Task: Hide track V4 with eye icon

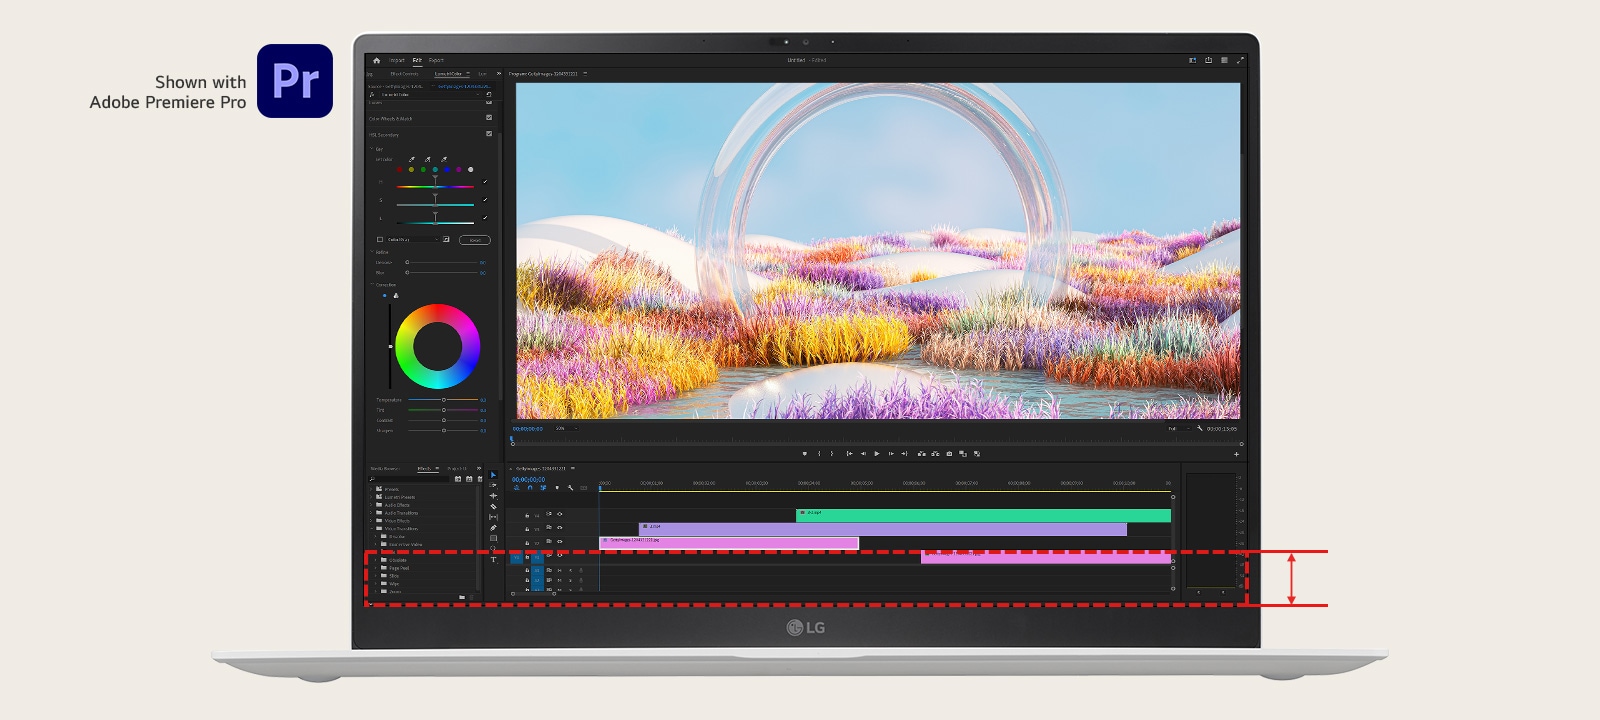Action: [559, 514]
